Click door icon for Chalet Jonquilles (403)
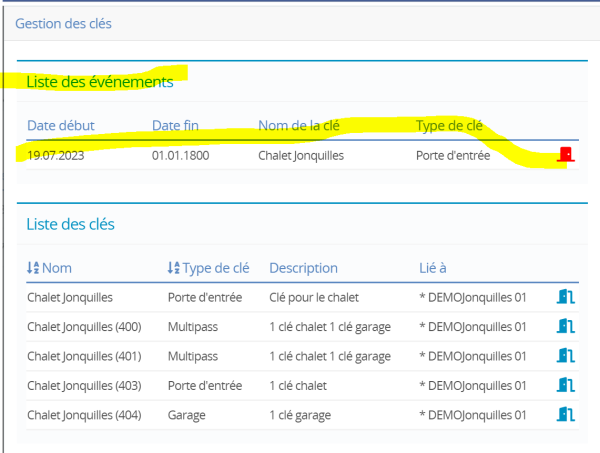Viewport: 600px width, 453px height. coord(566,385)
